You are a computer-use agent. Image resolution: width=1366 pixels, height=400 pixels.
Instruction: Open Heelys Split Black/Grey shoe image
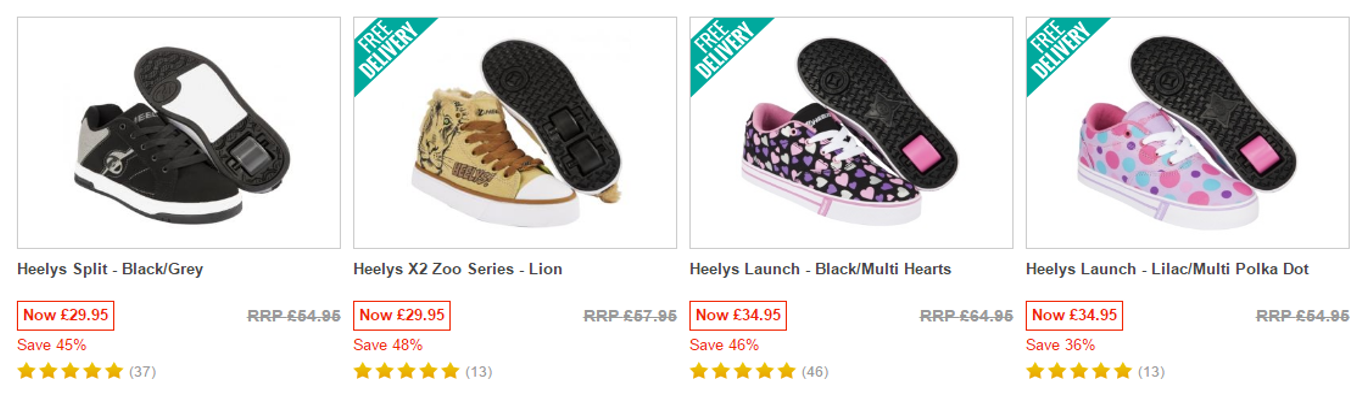coord(179,132)
